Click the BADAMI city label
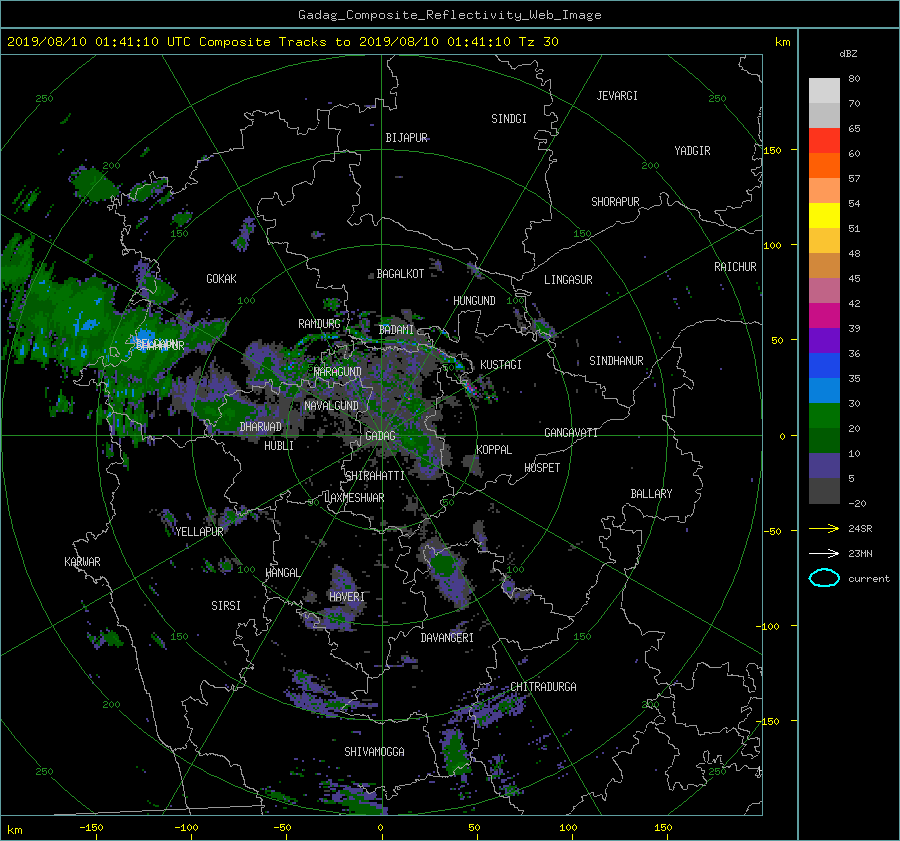The image size is (900, 841). [x=396, y=330]
